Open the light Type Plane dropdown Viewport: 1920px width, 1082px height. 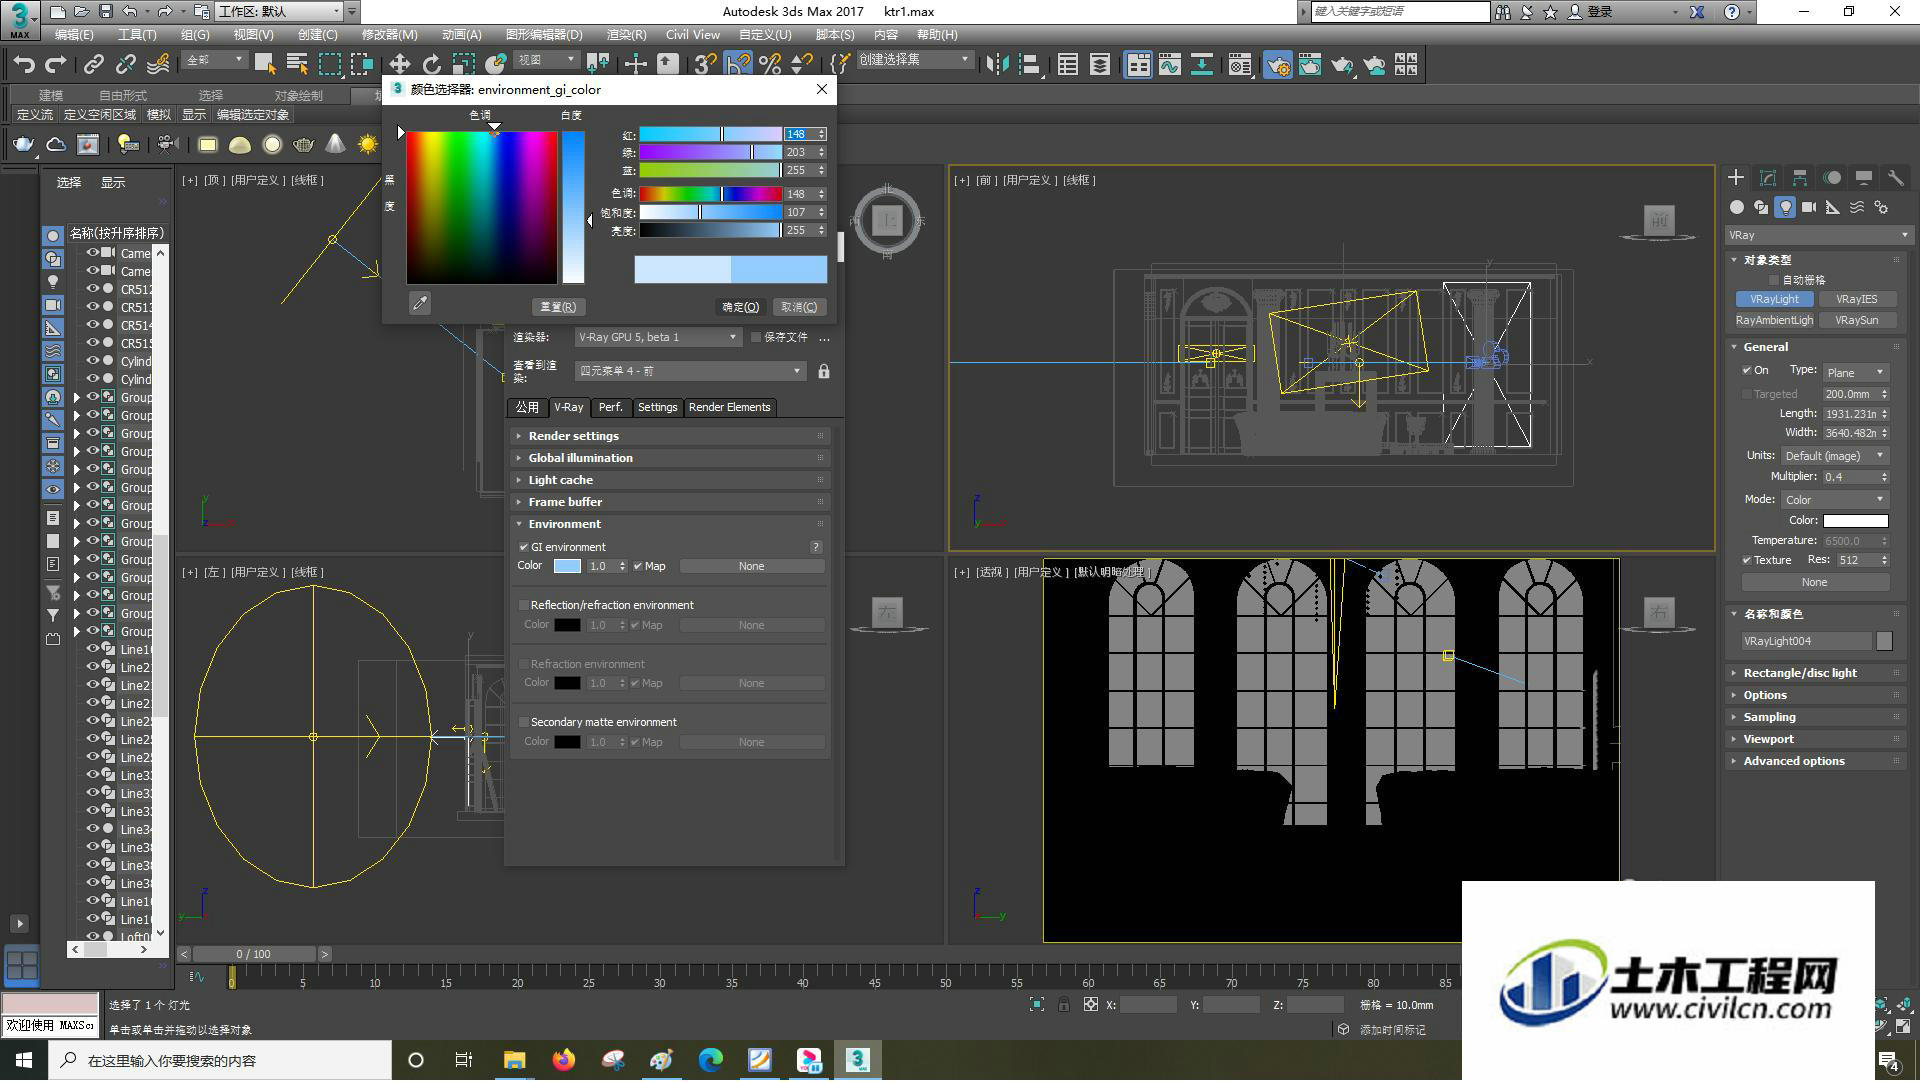point(1855,372)
